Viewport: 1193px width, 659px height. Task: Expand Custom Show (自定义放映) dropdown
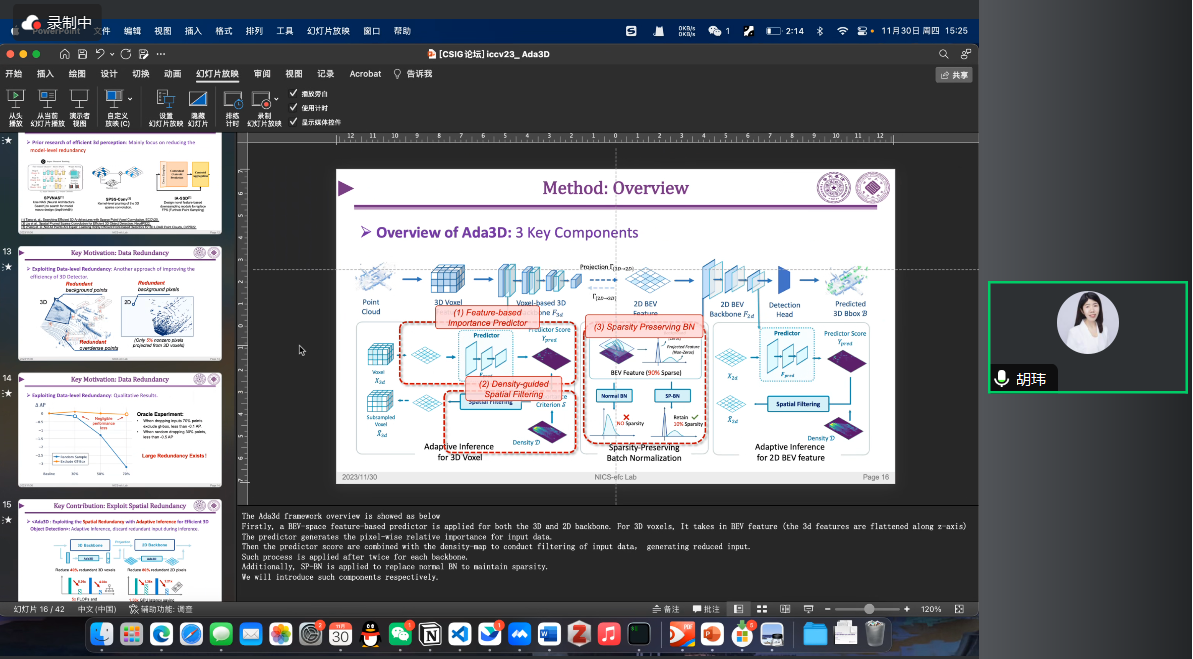click(130, 99)
